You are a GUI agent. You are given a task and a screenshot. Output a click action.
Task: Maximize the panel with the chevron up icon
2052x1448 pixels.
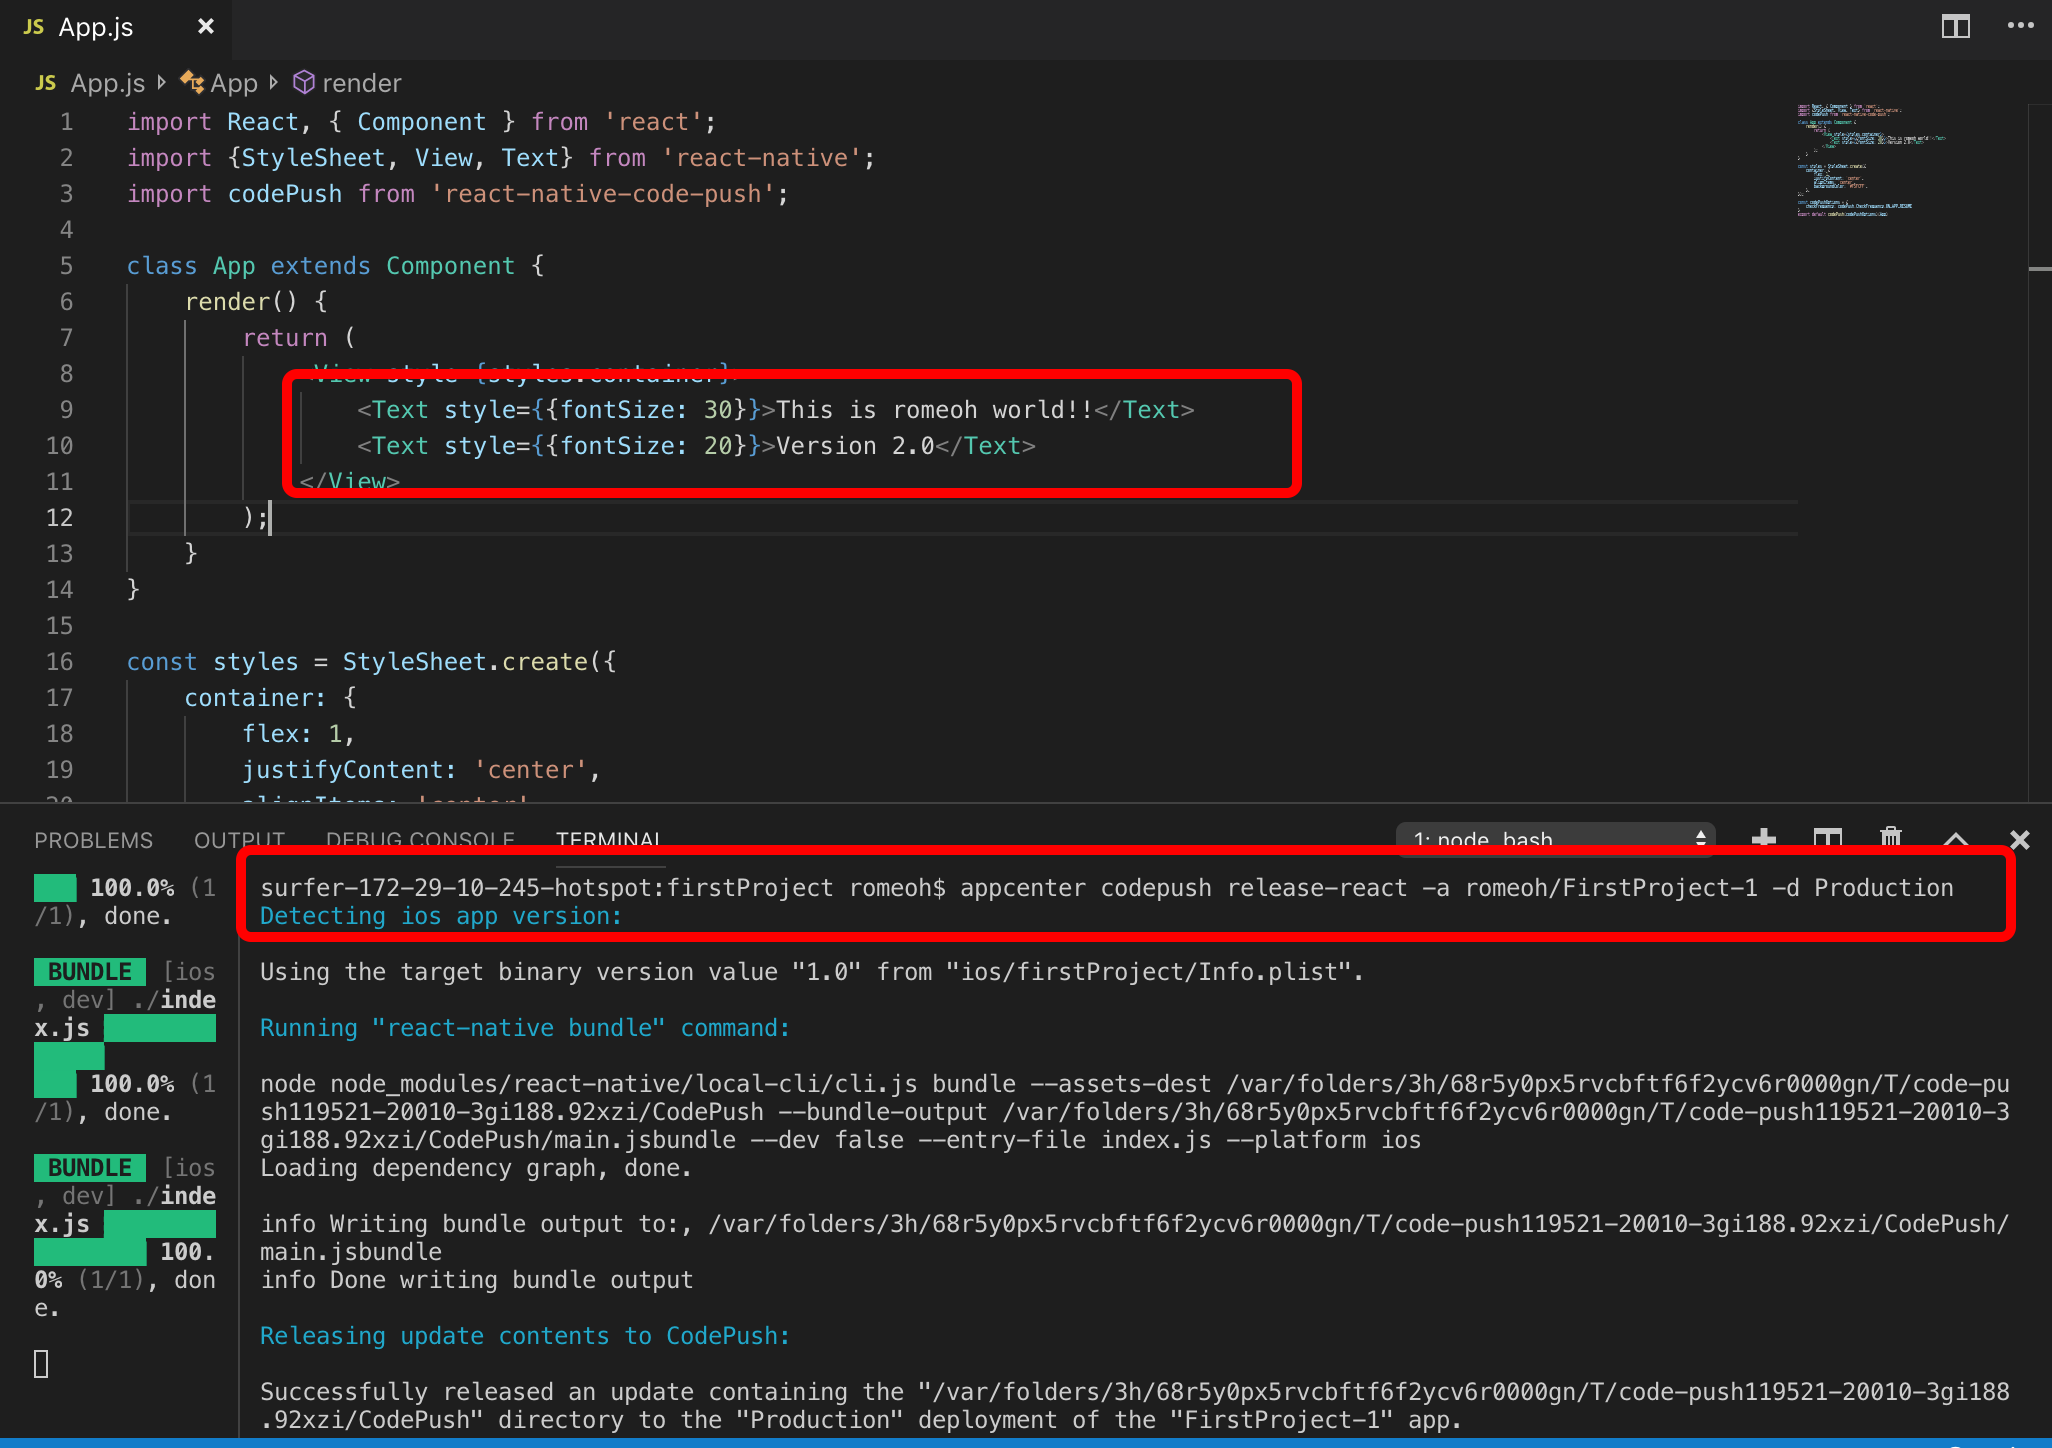[1956, 839]
